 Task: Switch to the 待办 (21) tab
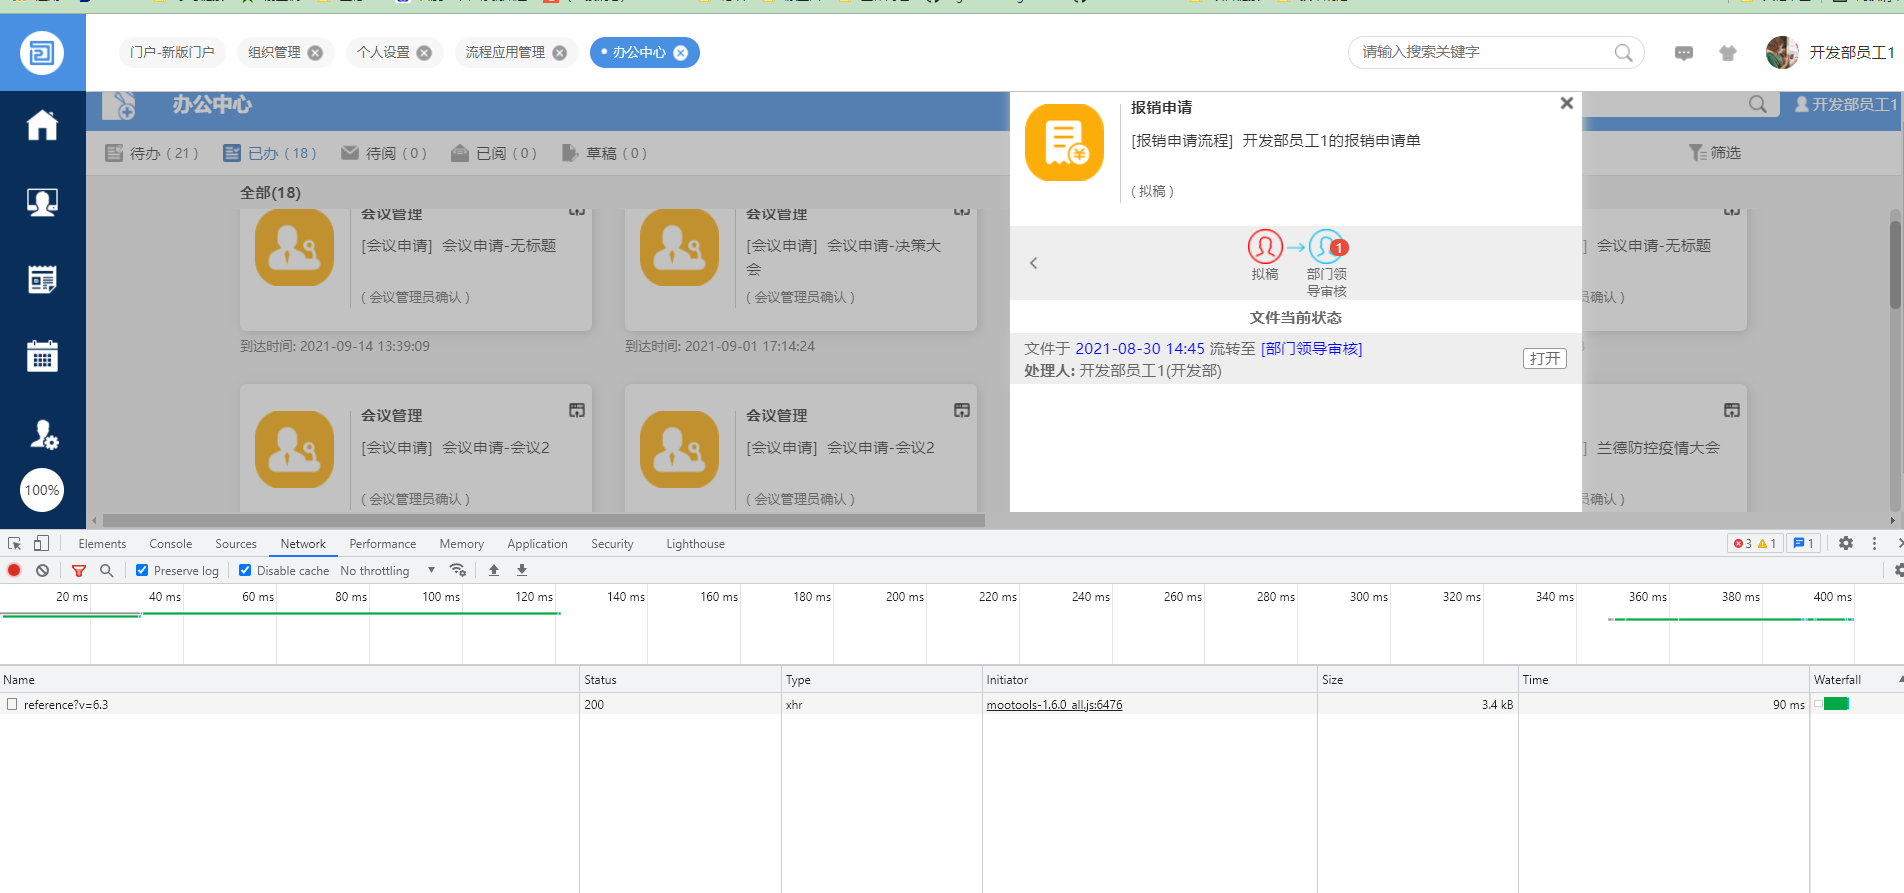(x=152, y=153)
